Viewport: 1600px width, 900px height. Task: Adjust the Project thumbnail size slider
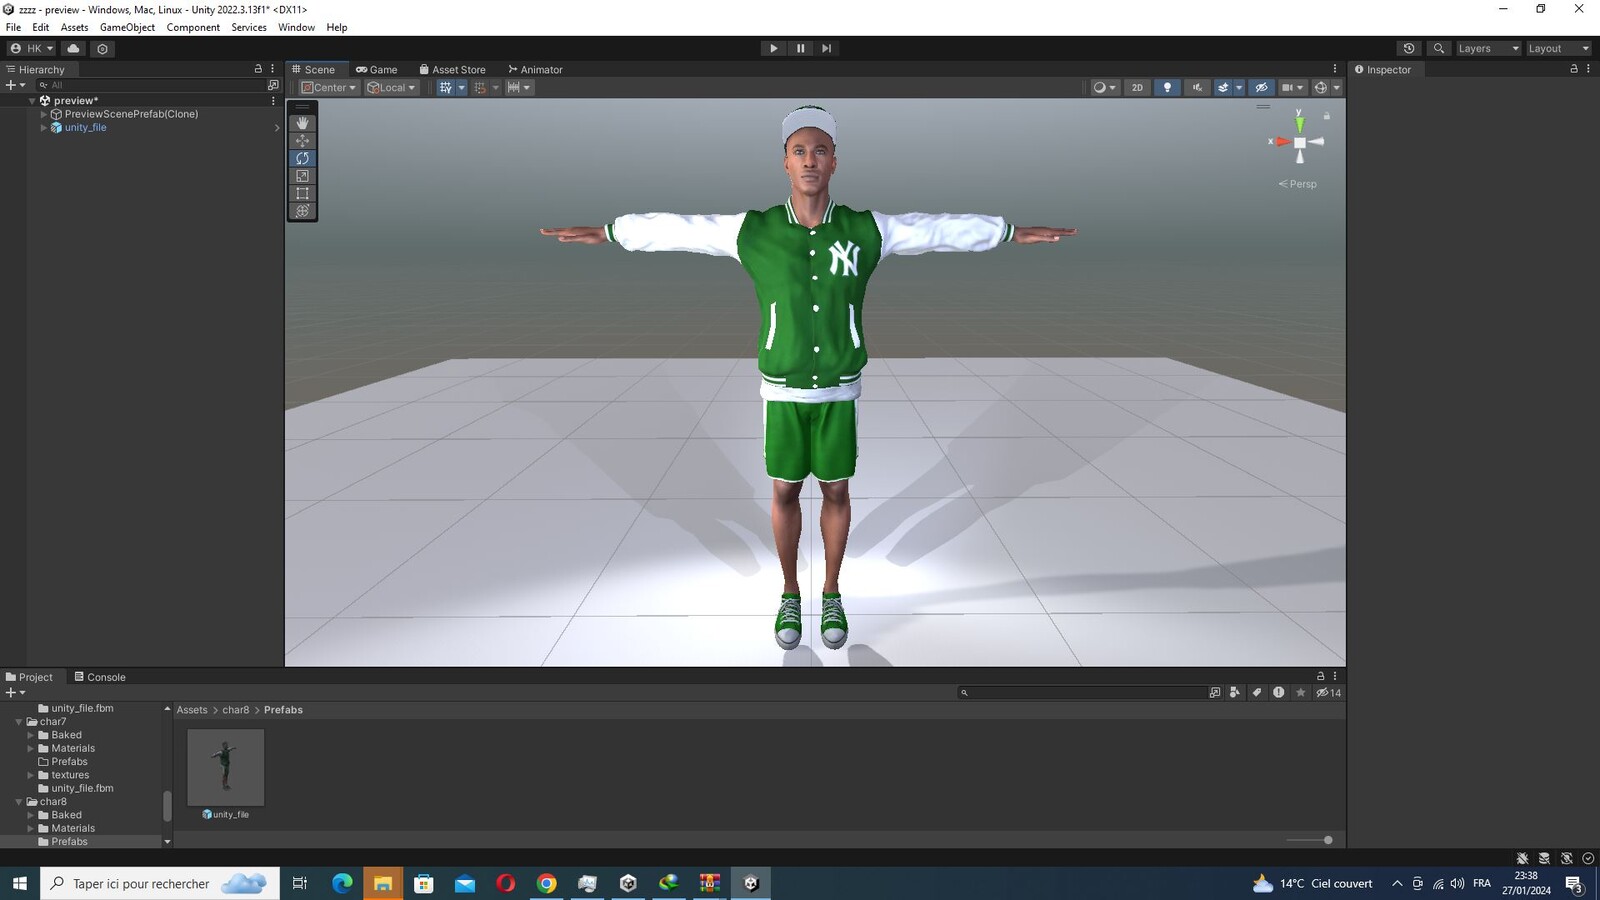click(1328, 840)
